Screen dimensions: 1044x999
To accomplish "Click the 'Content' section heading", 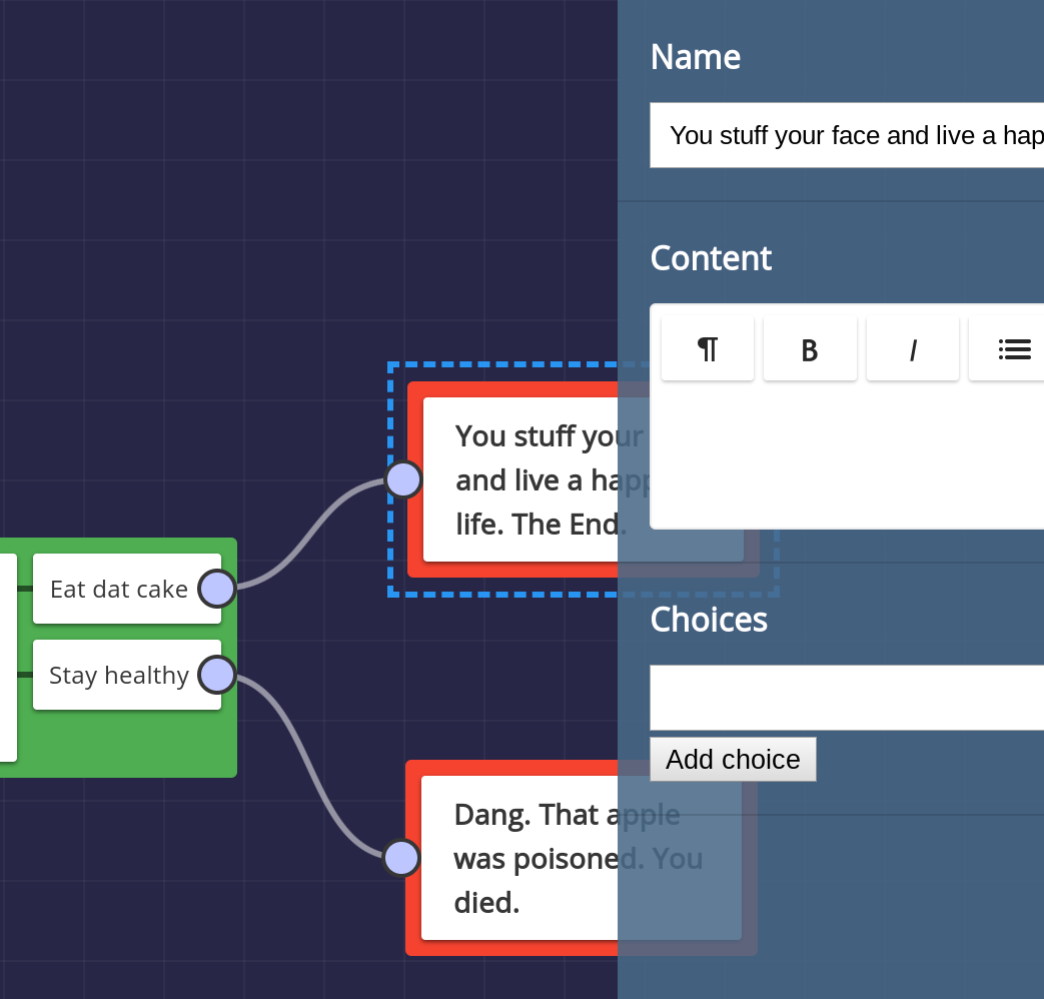I will tap(711, 258).
